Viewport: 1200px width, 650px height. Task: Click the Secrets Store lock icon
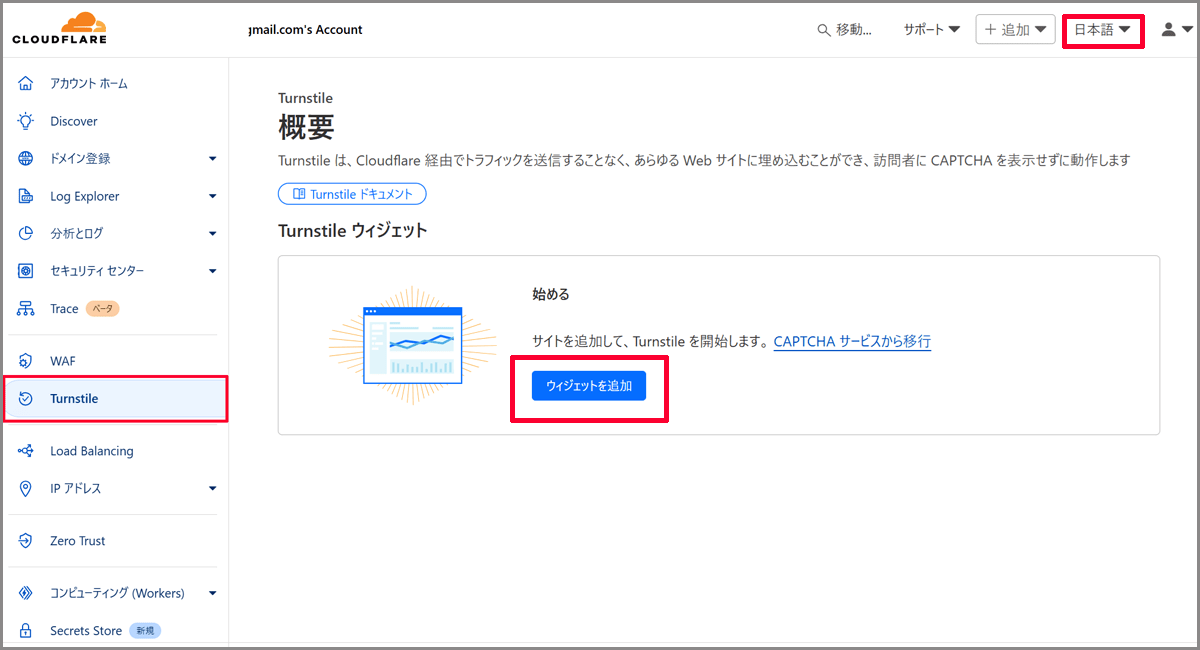26,631
